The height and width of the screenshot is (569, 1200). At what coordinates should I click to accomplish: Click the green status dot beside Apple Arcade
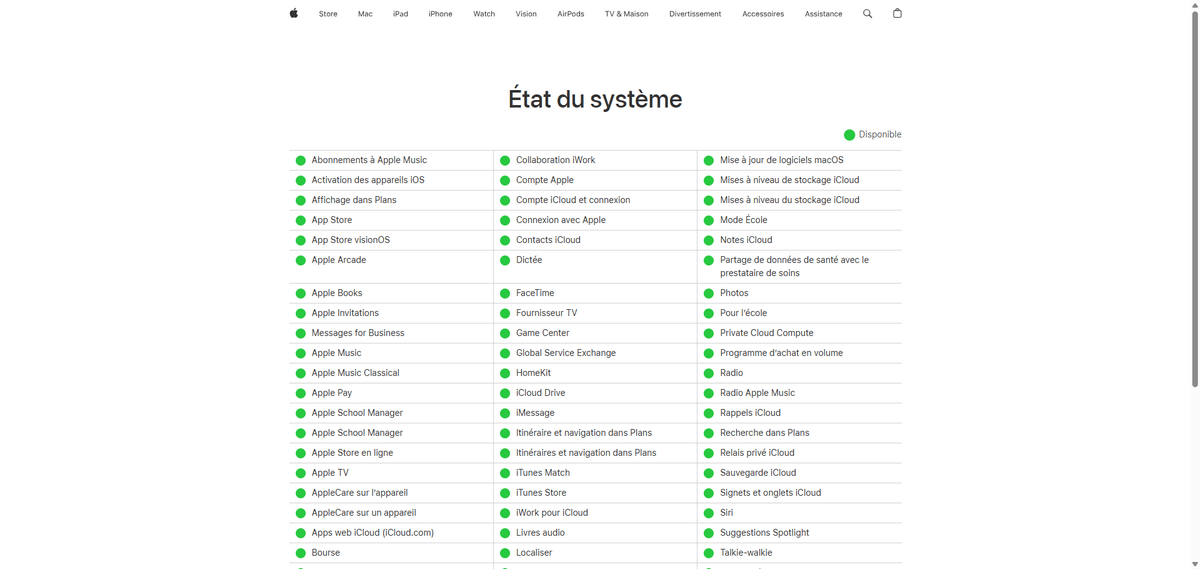tap(300, 261)
